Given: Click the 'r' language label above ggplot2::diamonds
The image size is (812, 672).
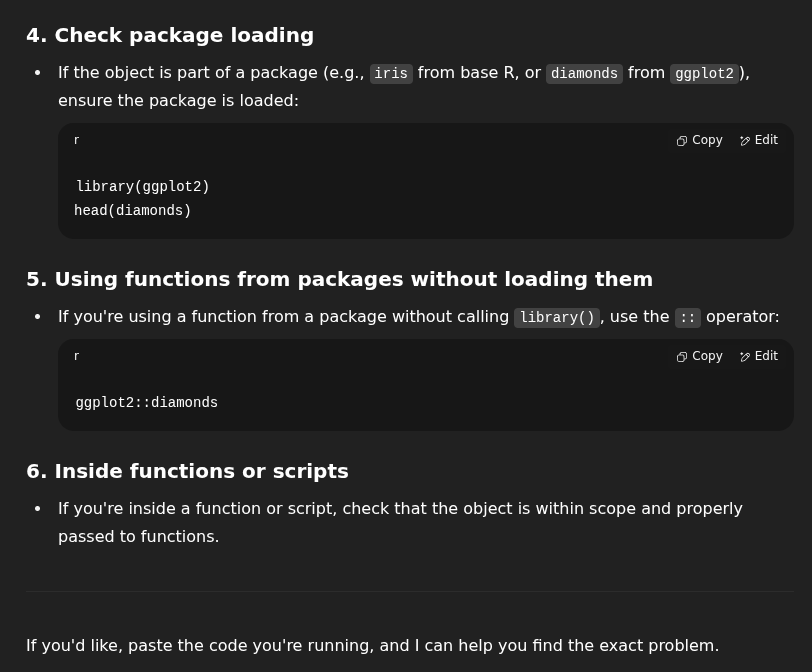Looking at the screenshot, I should click(76, 356).
